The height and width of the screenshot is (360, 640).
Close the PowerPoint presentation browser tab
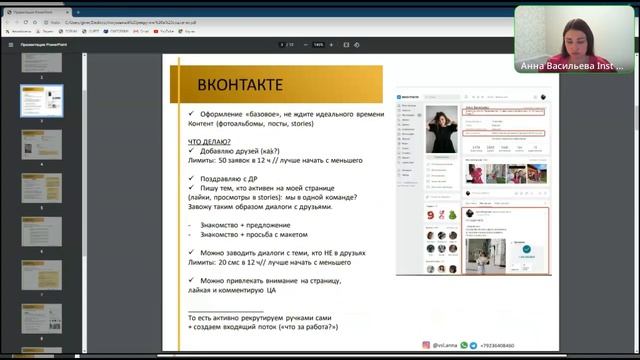click(x=67, y=12)
